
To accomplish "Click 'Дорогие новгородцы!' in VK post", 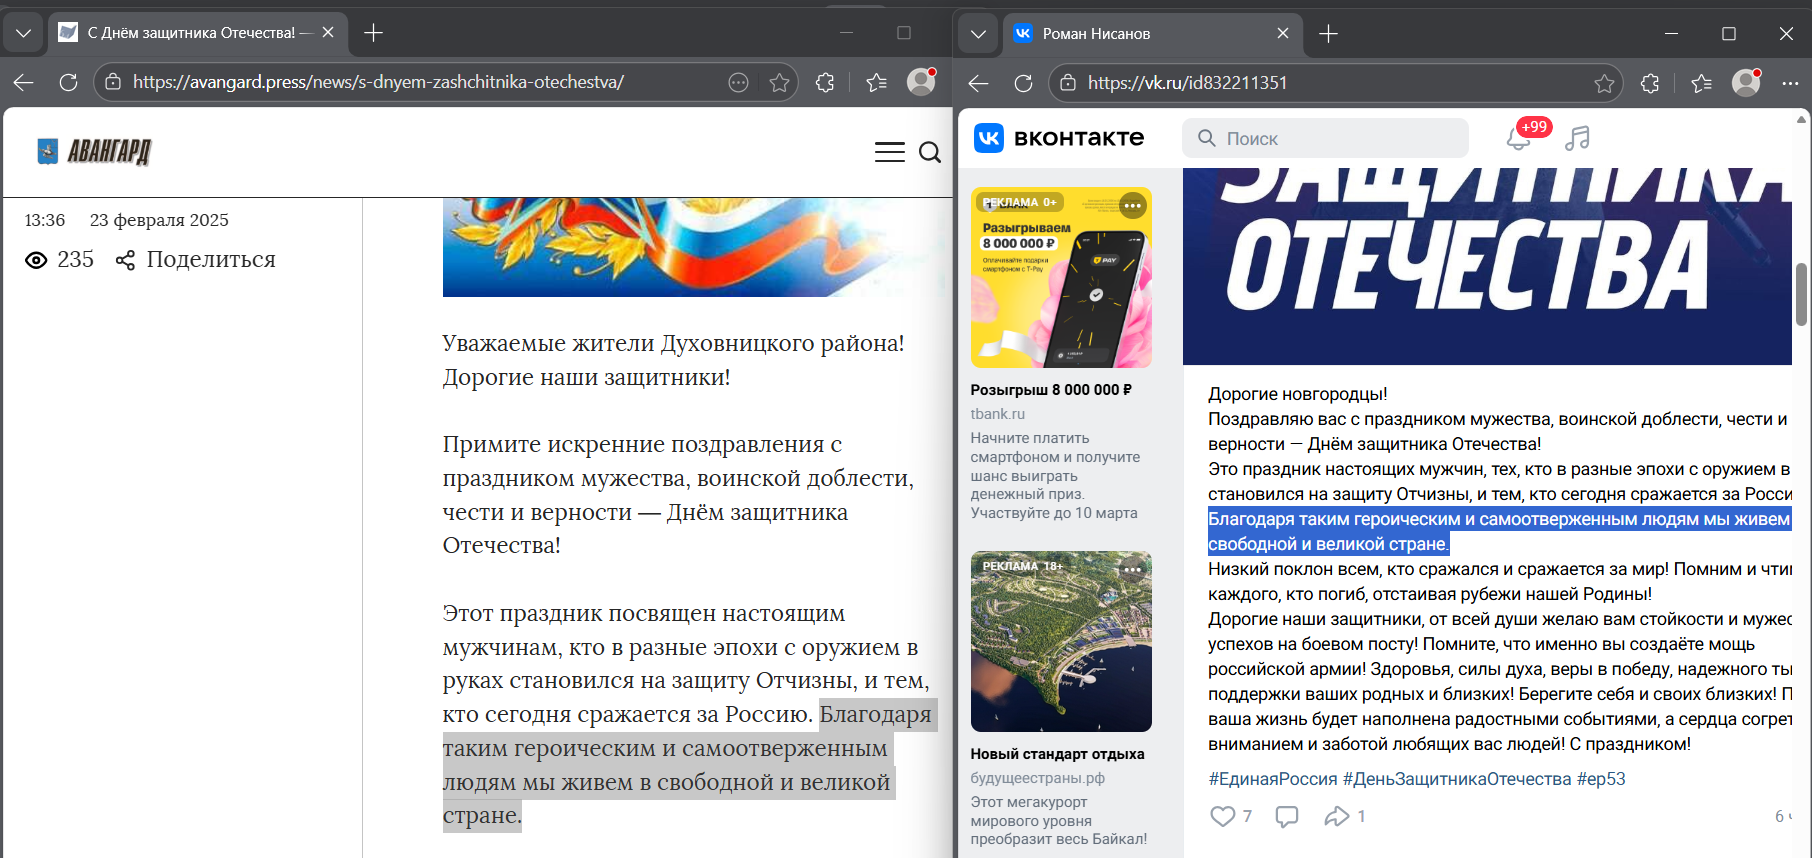I will coord(1297,394).
